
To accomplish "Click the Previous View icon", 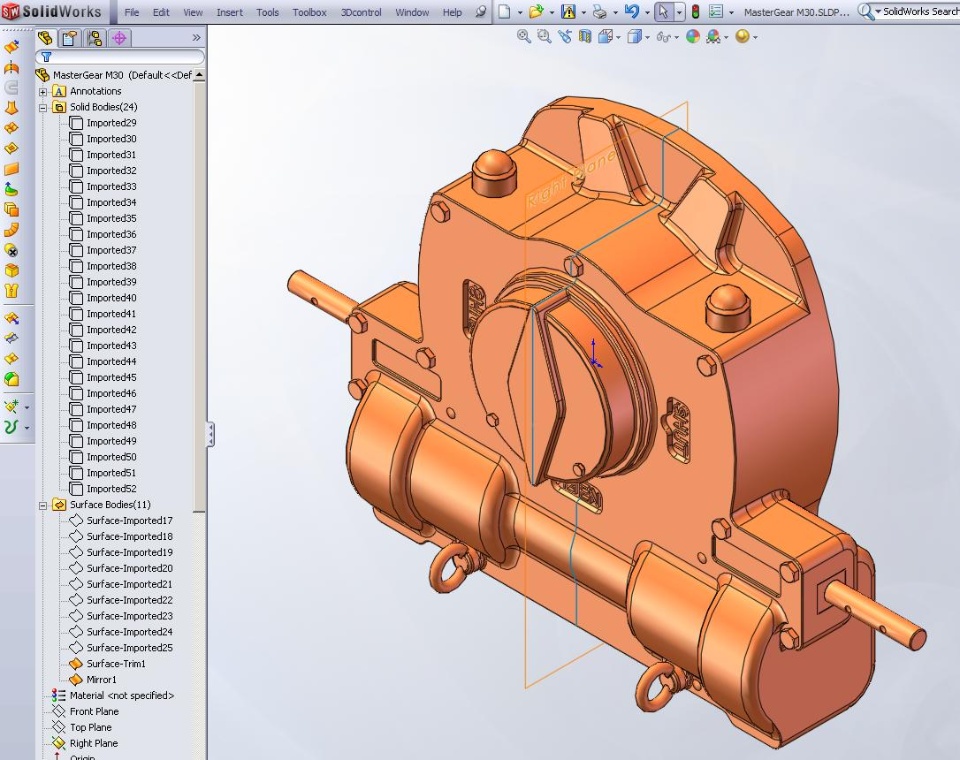I will tap(564, 37).
